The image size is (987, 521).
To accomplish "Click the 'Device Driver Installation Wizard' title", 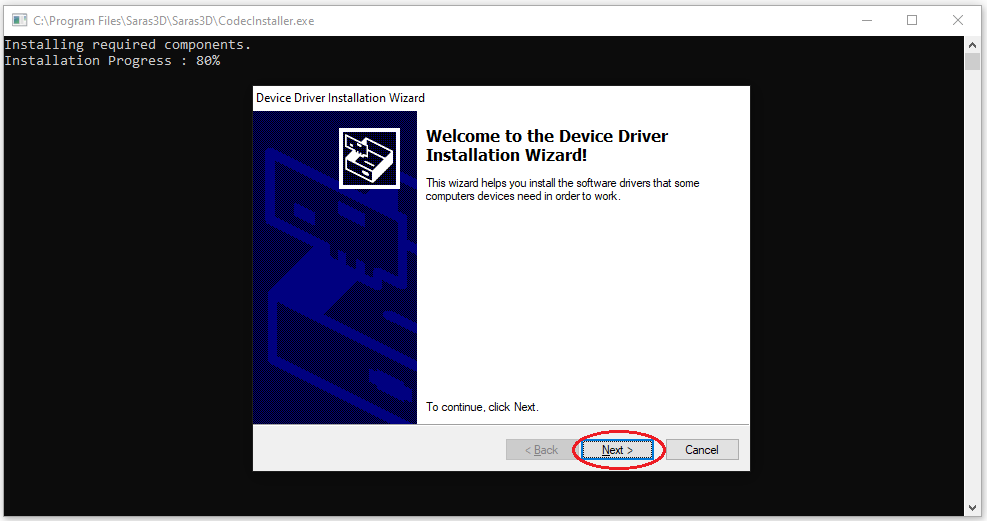I will coord(340,98).
